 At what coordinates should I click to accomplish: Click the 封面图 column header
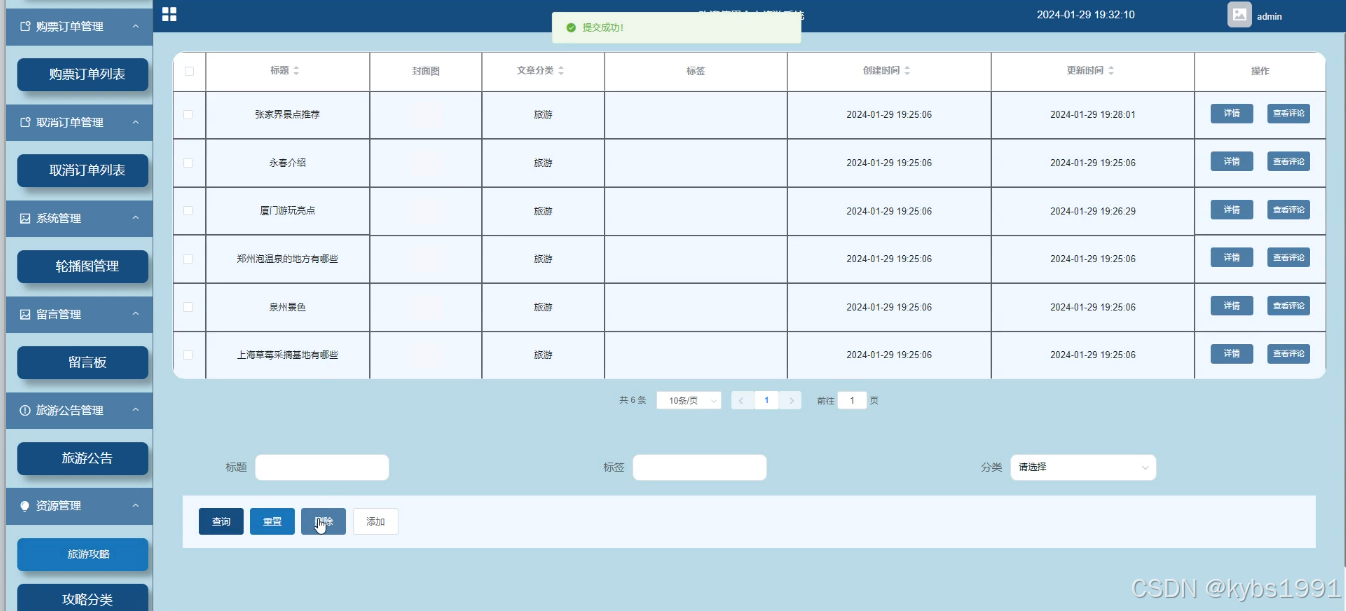(x=426, y=71)
